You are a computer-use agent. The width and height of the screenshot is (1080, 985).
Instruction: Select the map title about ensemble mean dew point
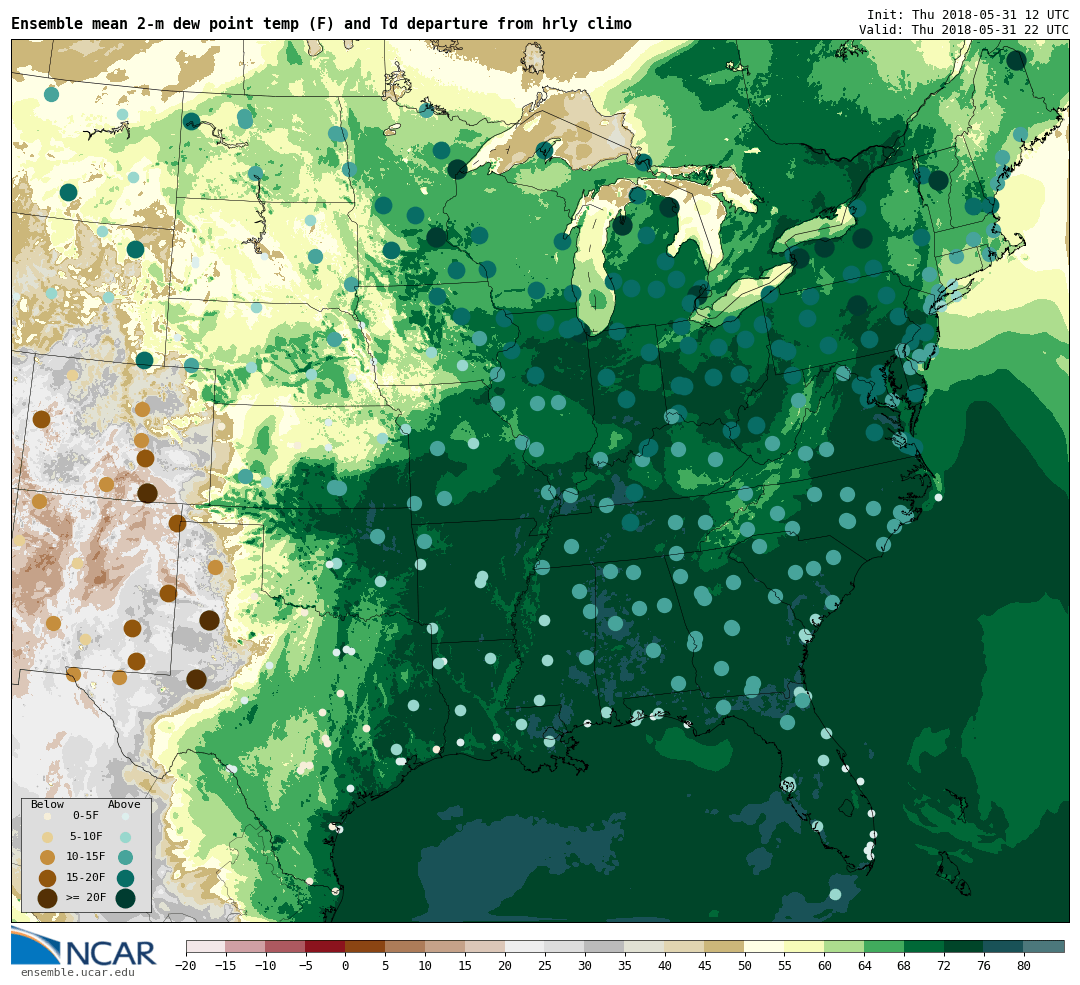321,24
